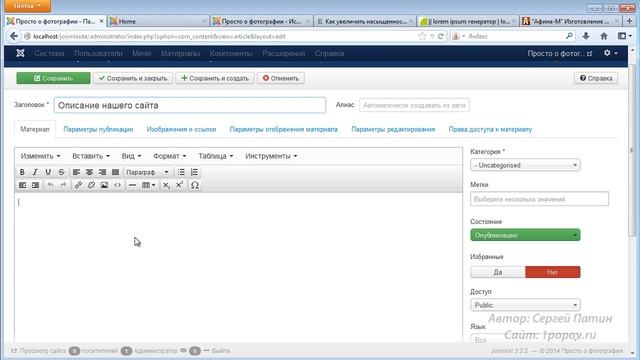Insert a bulleted list
640x360 pixels.
tap(181, 172)
